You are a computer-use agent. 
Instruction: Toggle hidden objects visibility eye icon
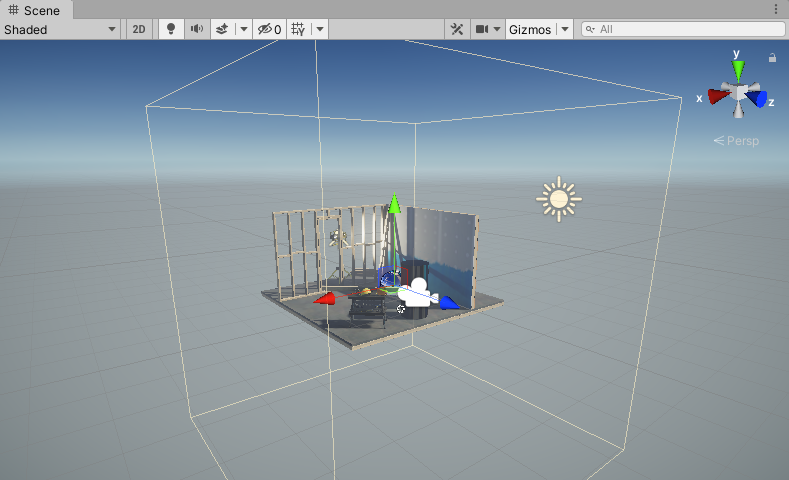click(x=269, y=30)
